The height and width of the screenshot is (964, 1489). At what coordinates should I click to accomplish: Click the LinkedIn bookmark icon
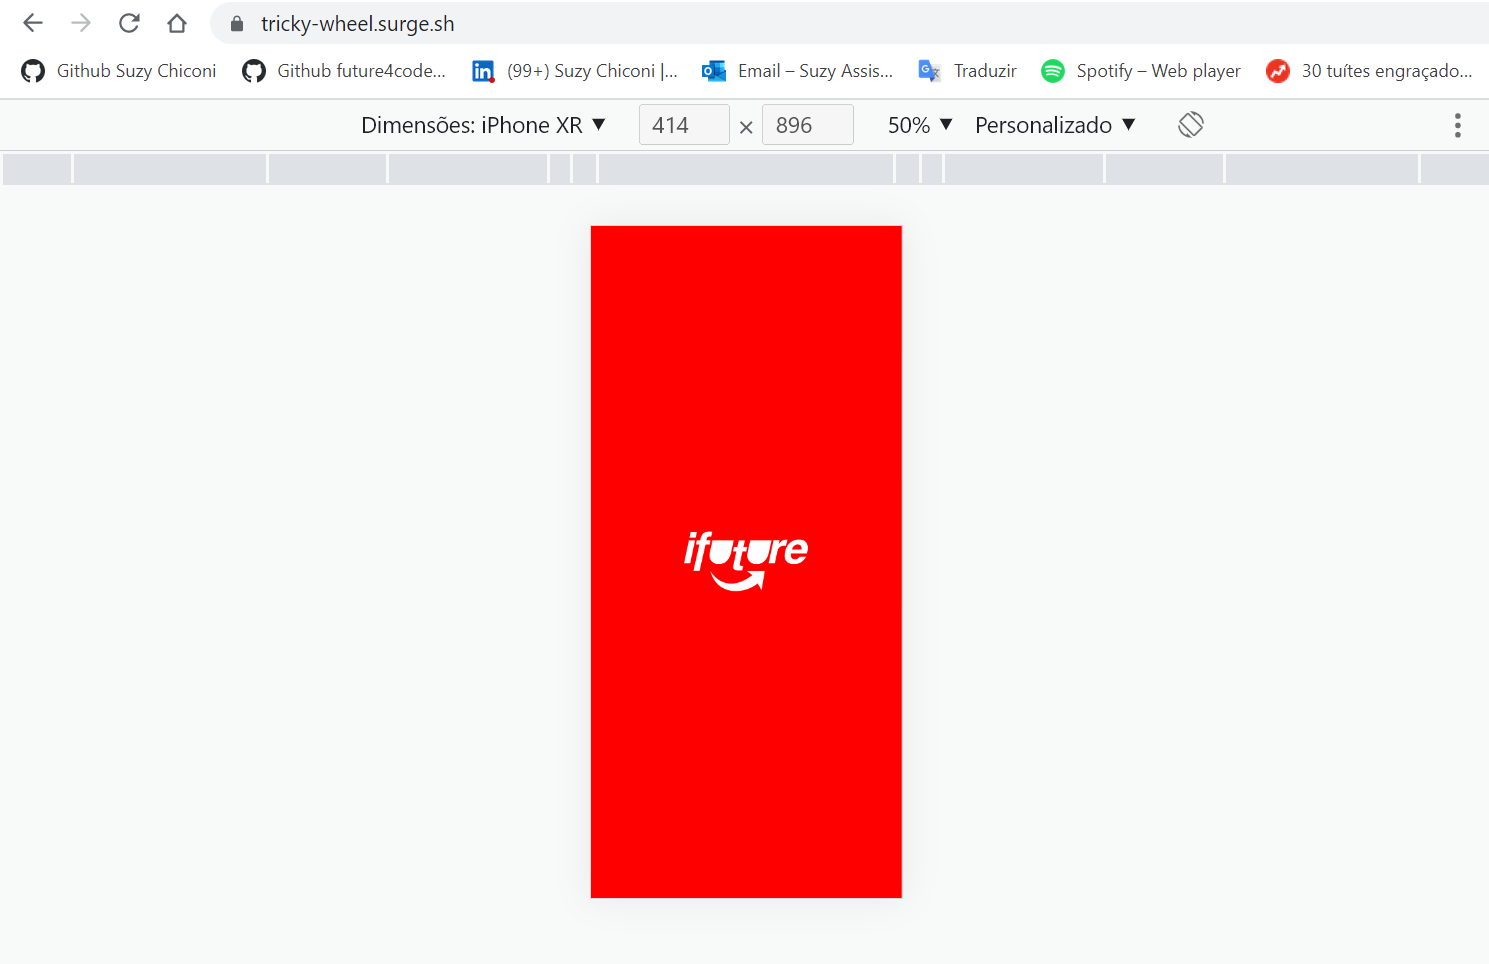coord(484,71)
